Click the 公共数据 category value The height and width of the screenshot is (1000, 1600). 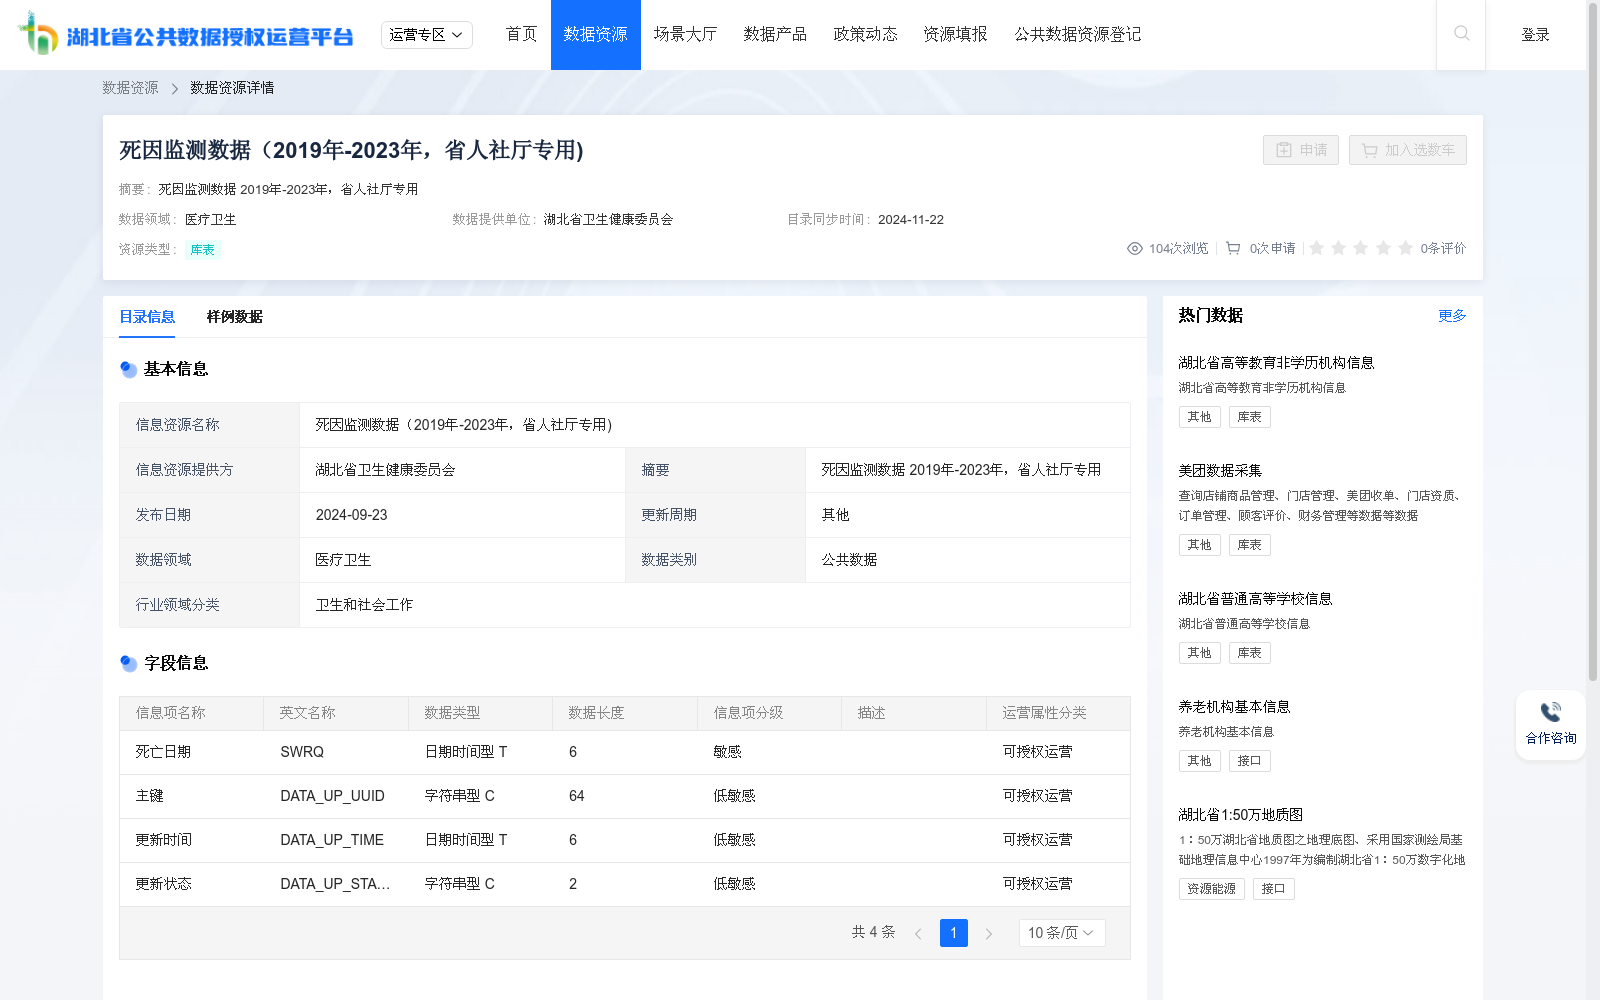pyautogui.click(x=849, y=560)
